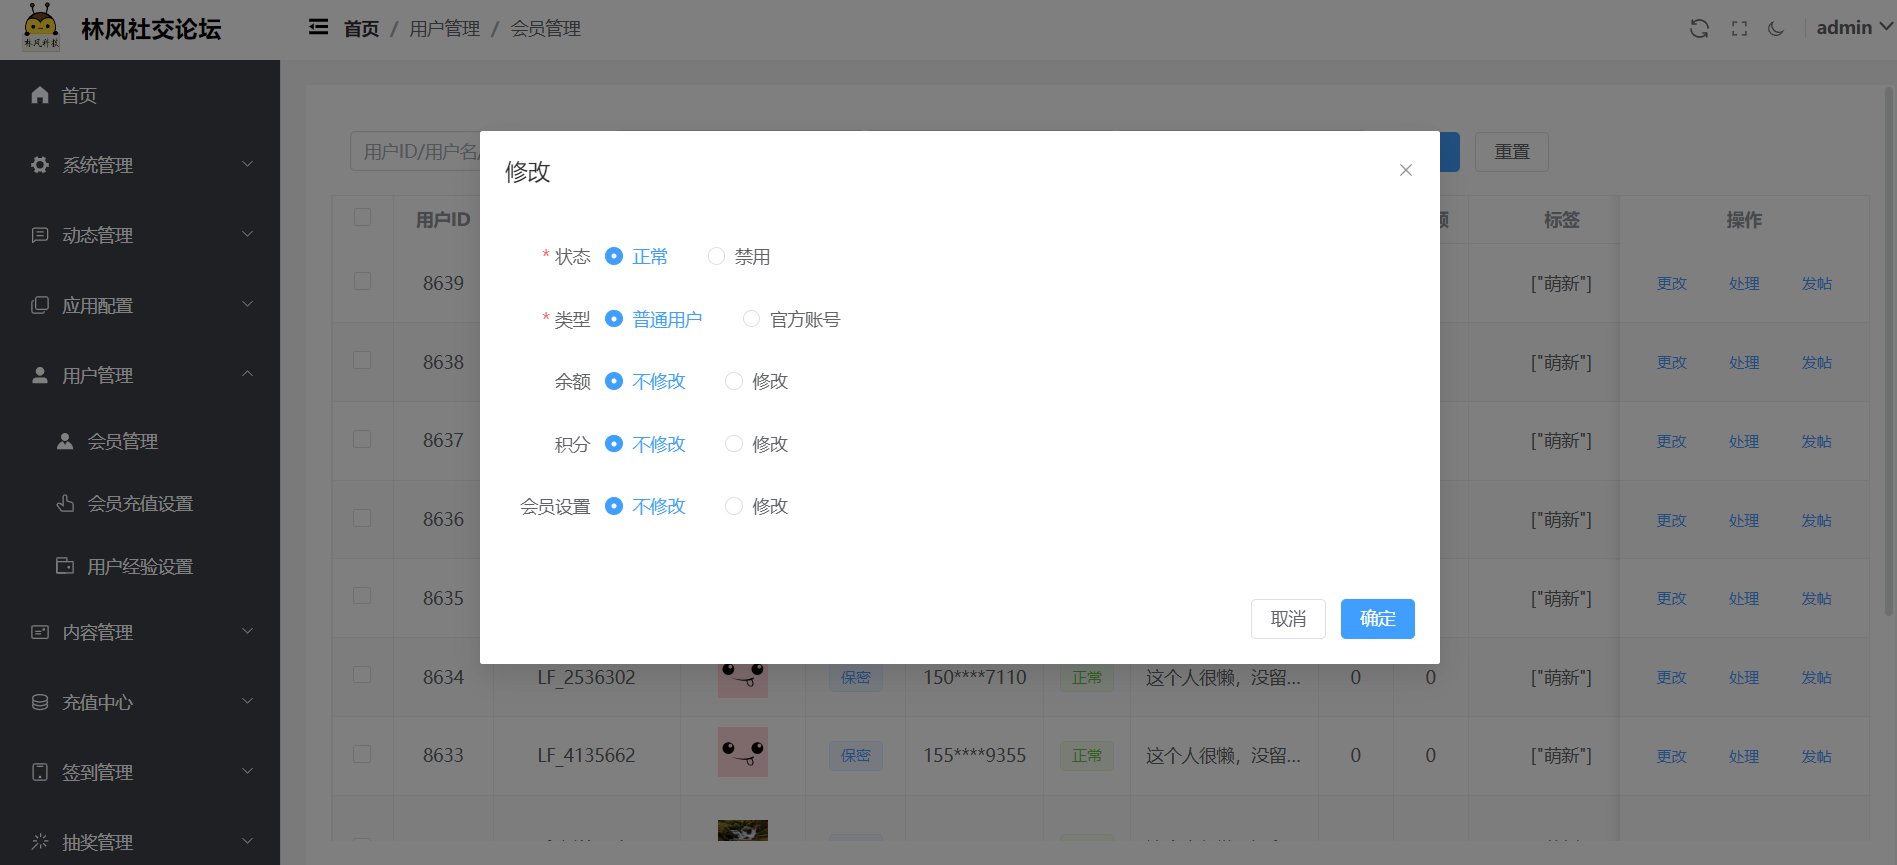The width and height of the screenshot is (1897, 865).
Task: Set 状态 to 禁用
Action: tap(739, 257)
